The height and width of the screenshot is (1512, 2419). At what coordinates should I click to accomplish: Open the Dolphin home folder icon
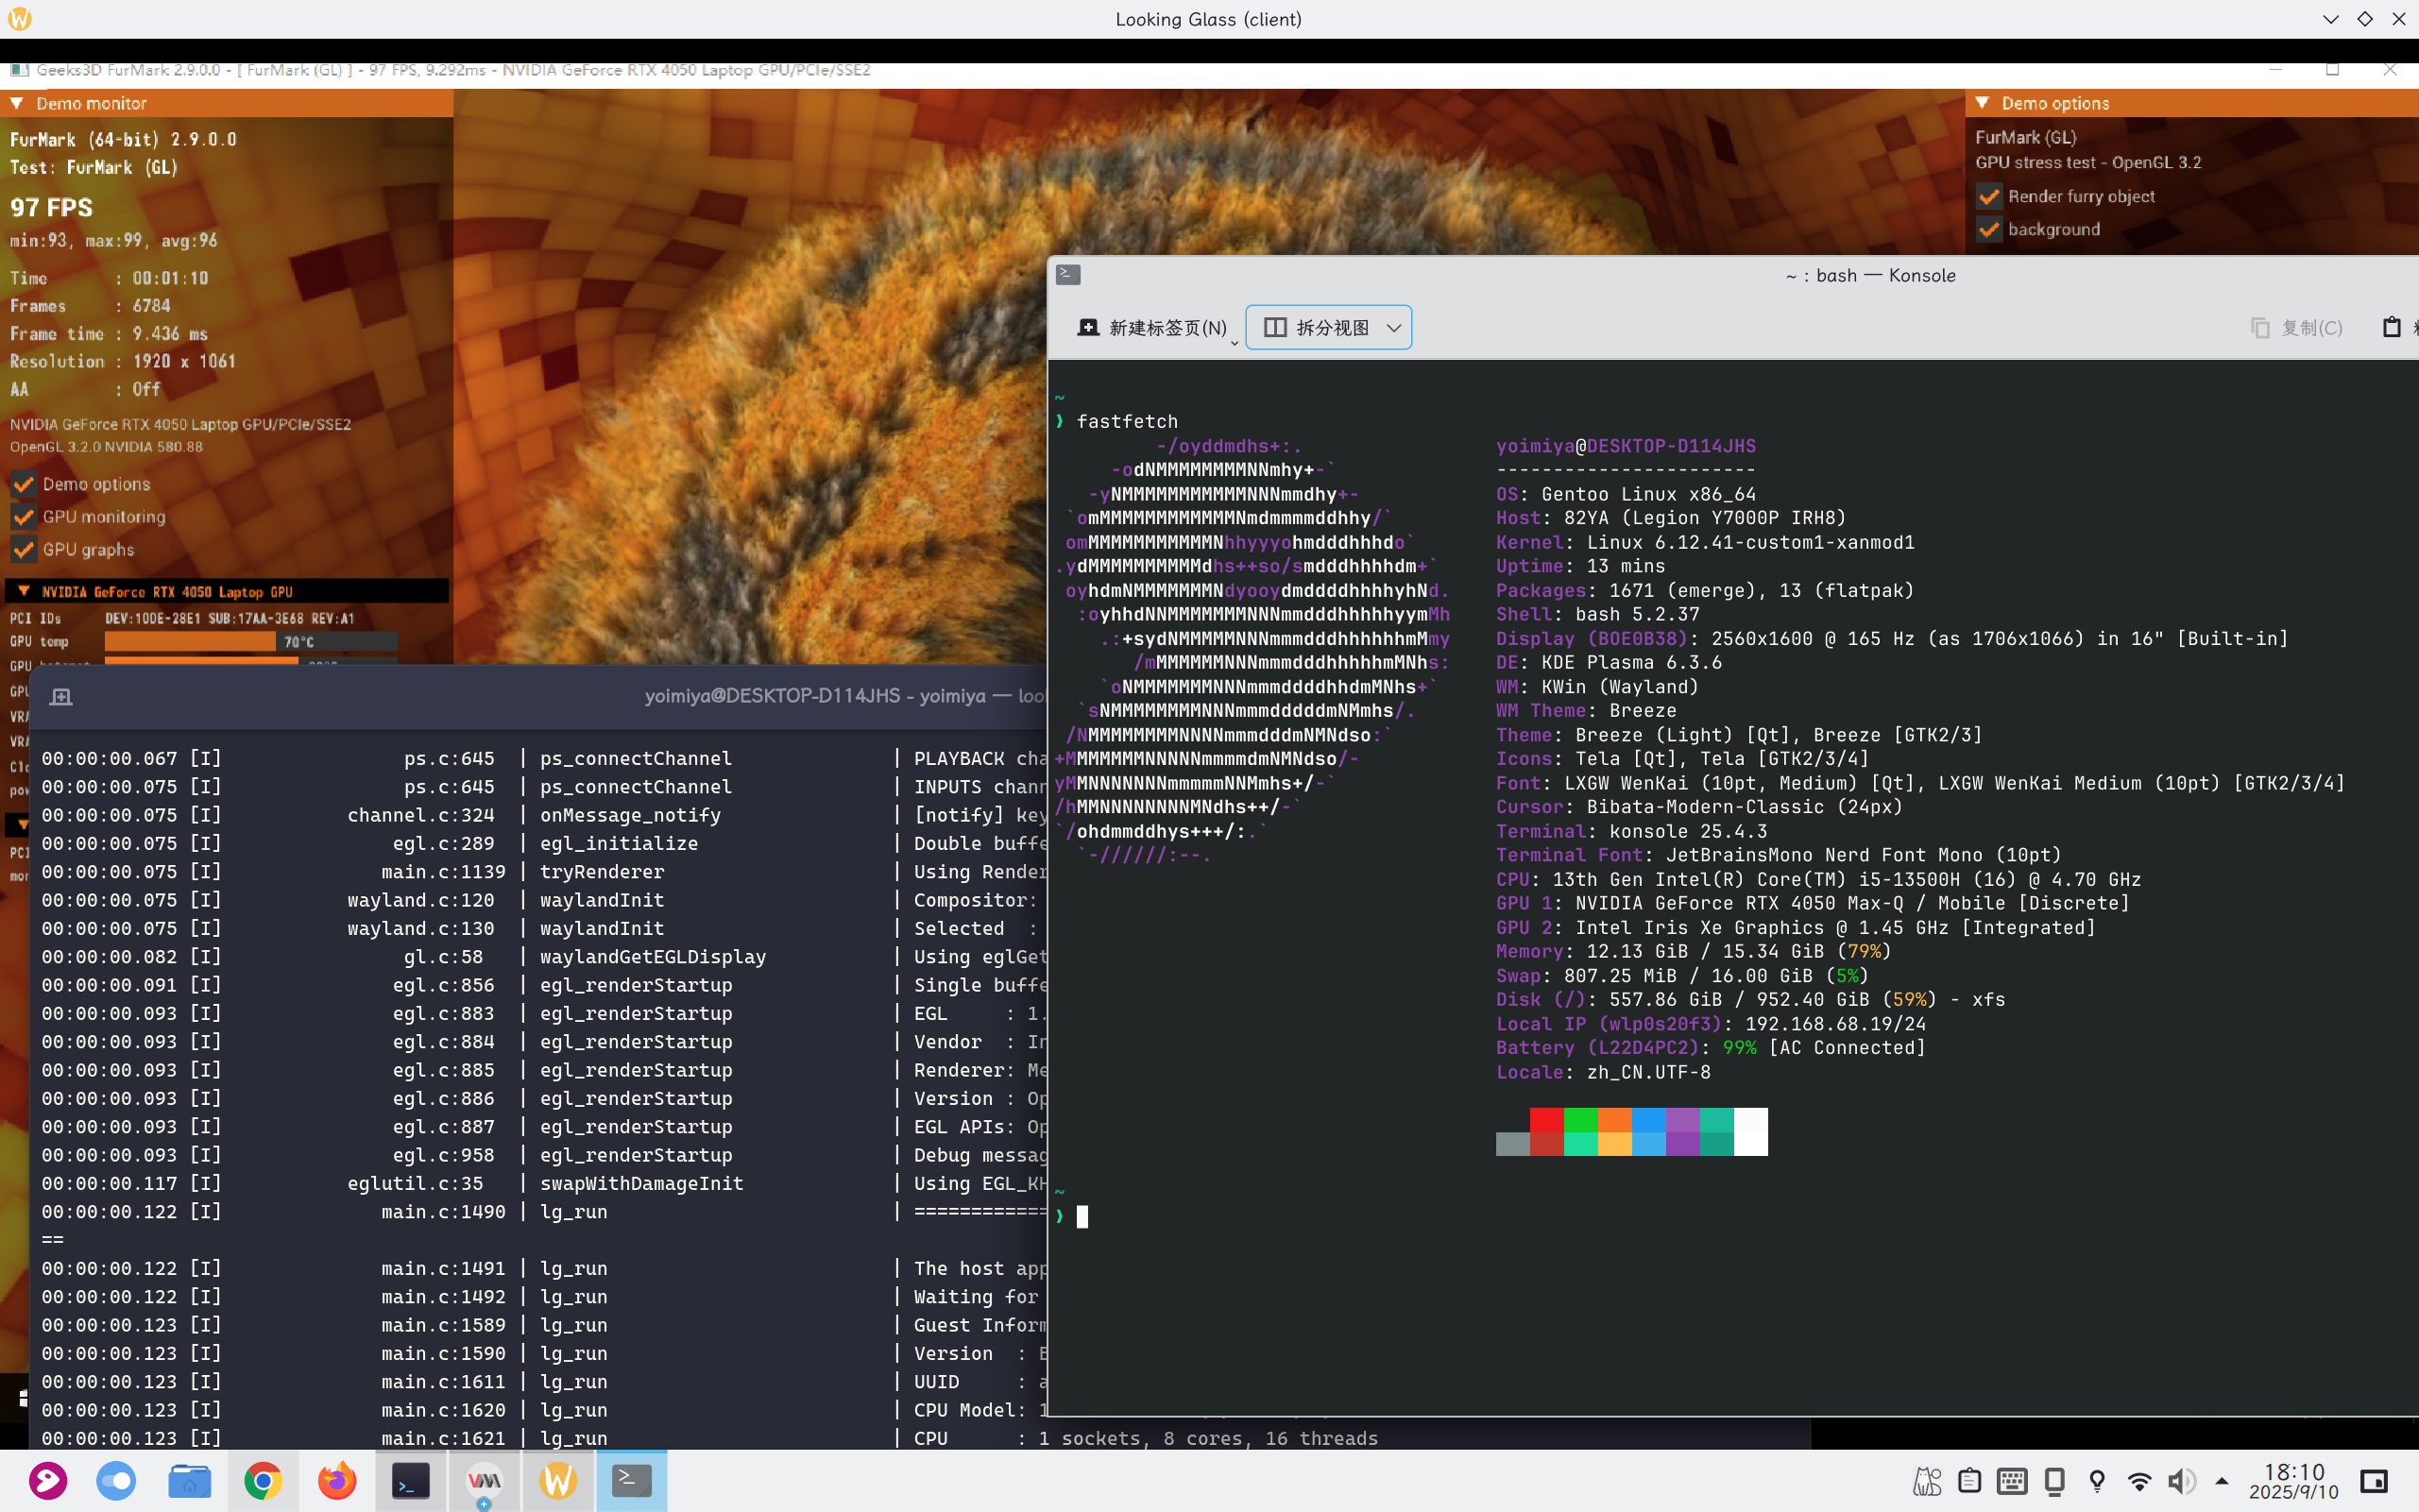(x=189, y=1481)
